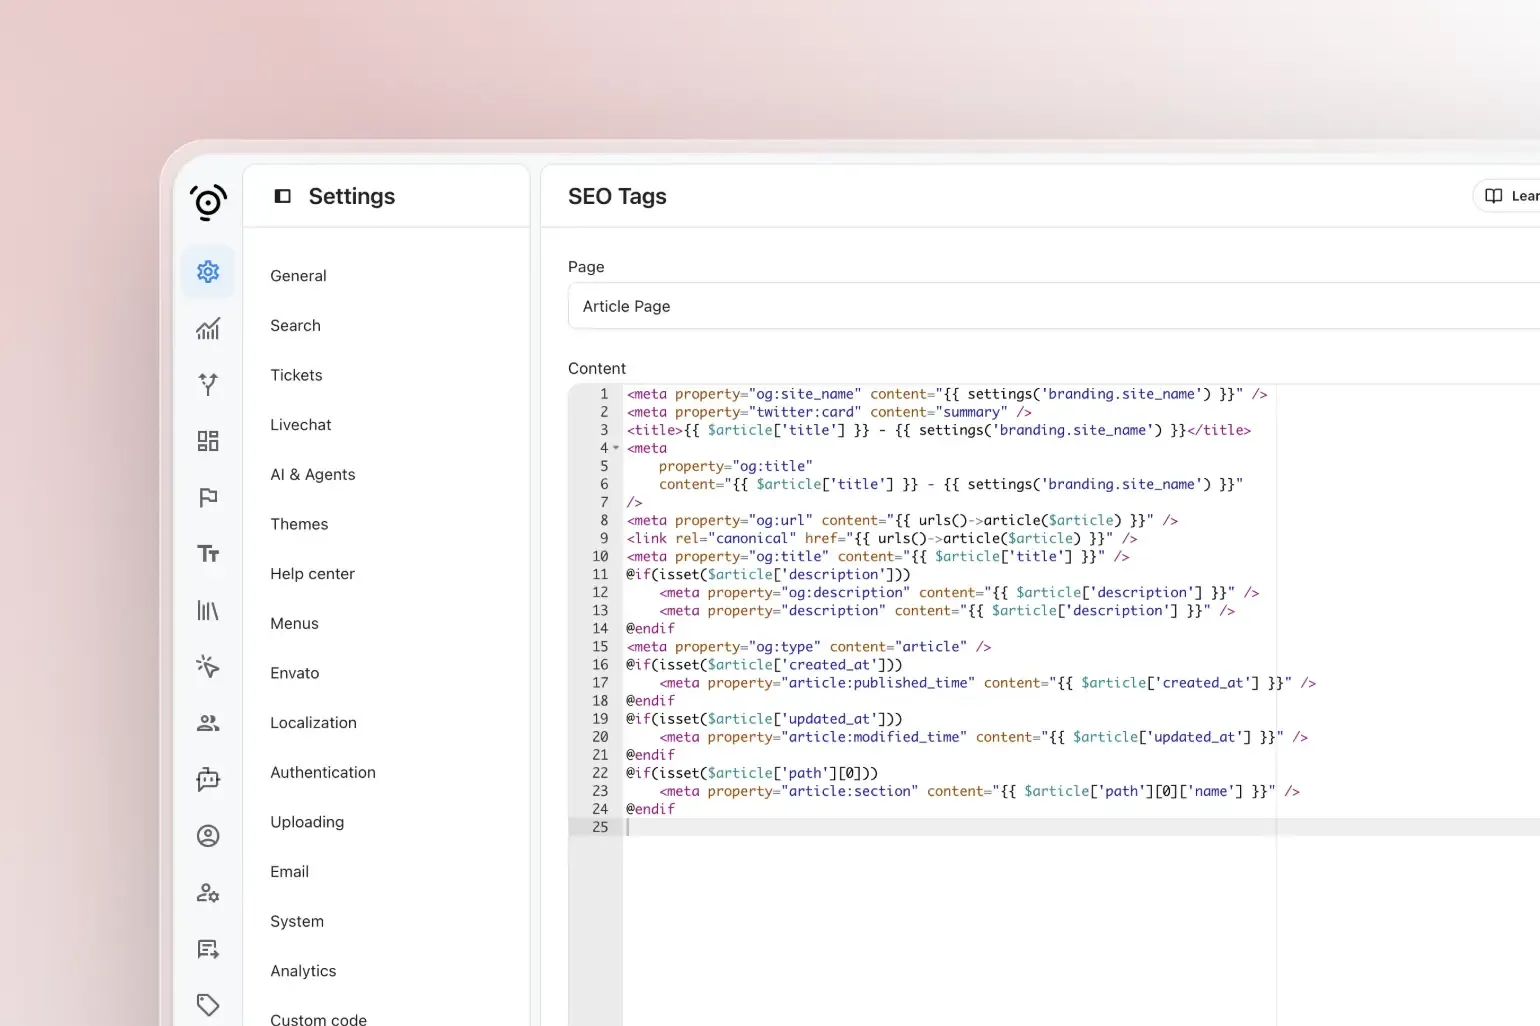Select the AI & Agents settings item
This screenshot has height=1026, width=1540.
[x=312, y=474]
